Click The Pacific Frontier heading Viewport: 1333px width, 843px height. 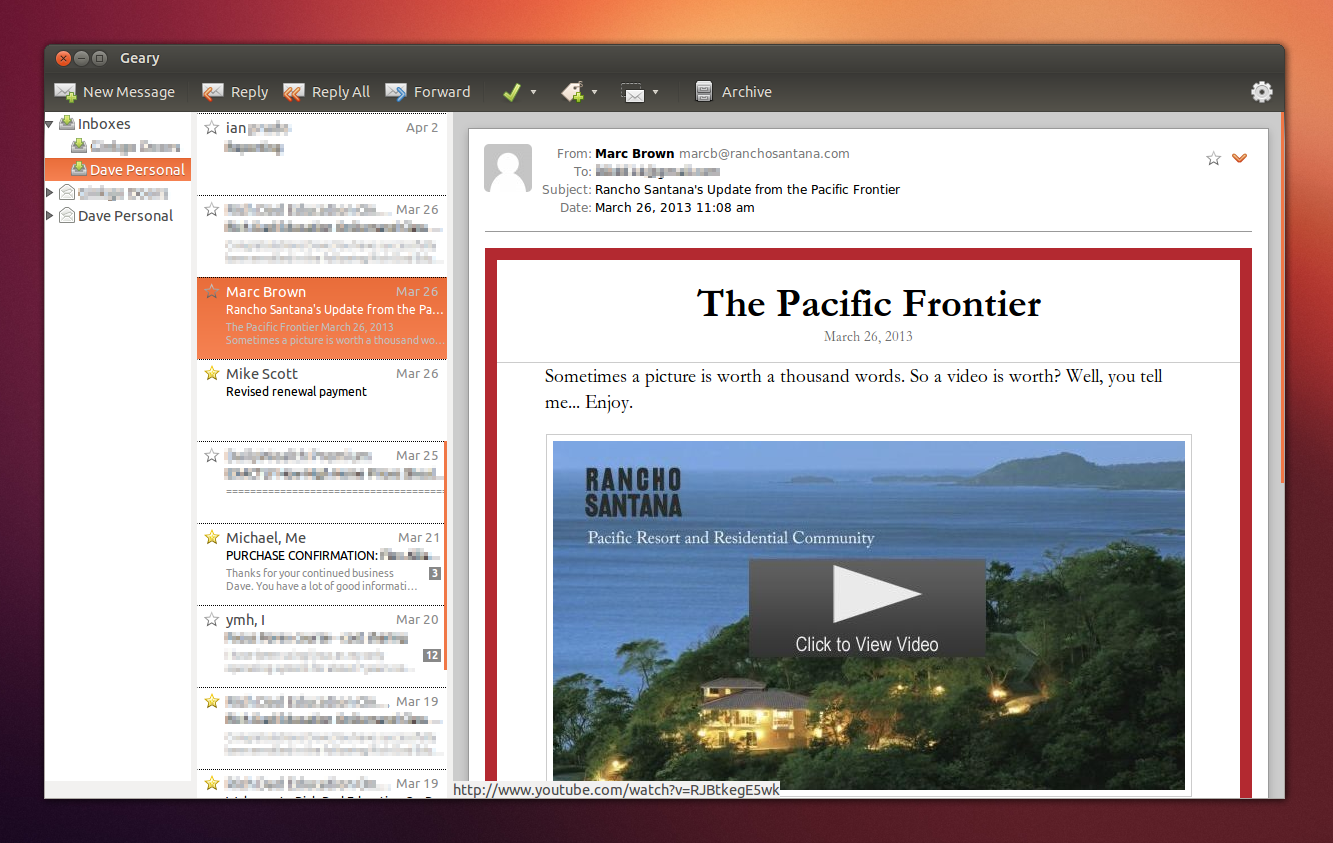tap(868, 303)
